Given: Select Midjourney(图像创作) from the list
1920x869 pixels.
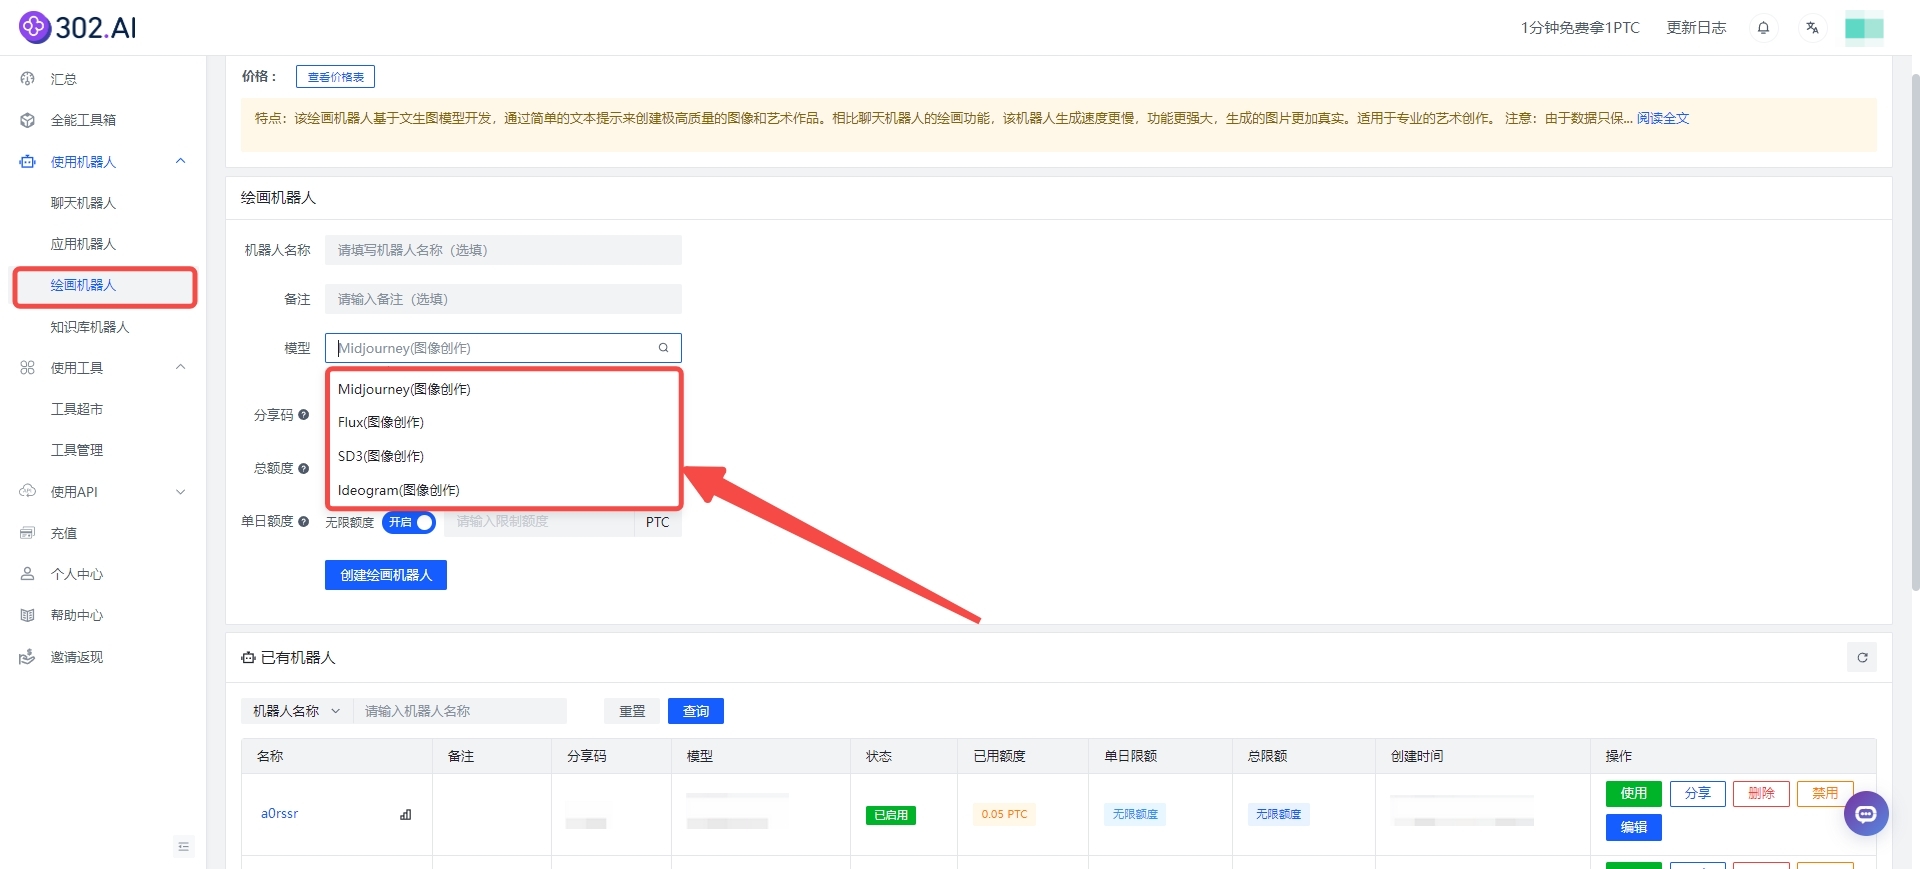Looking at the screenshot, I should click(x=504, y=389).
